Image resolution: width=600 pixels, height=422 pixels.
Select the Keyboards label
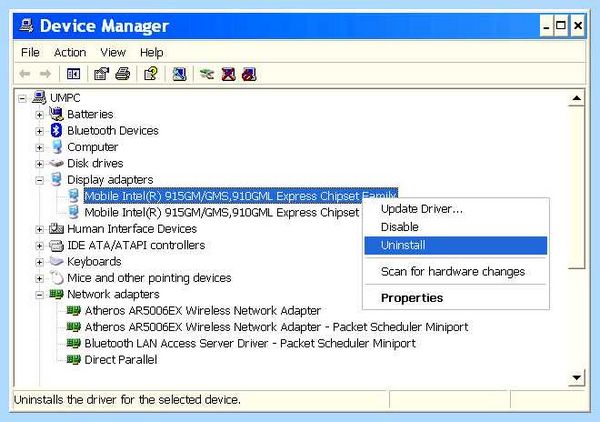click(94, 261)
